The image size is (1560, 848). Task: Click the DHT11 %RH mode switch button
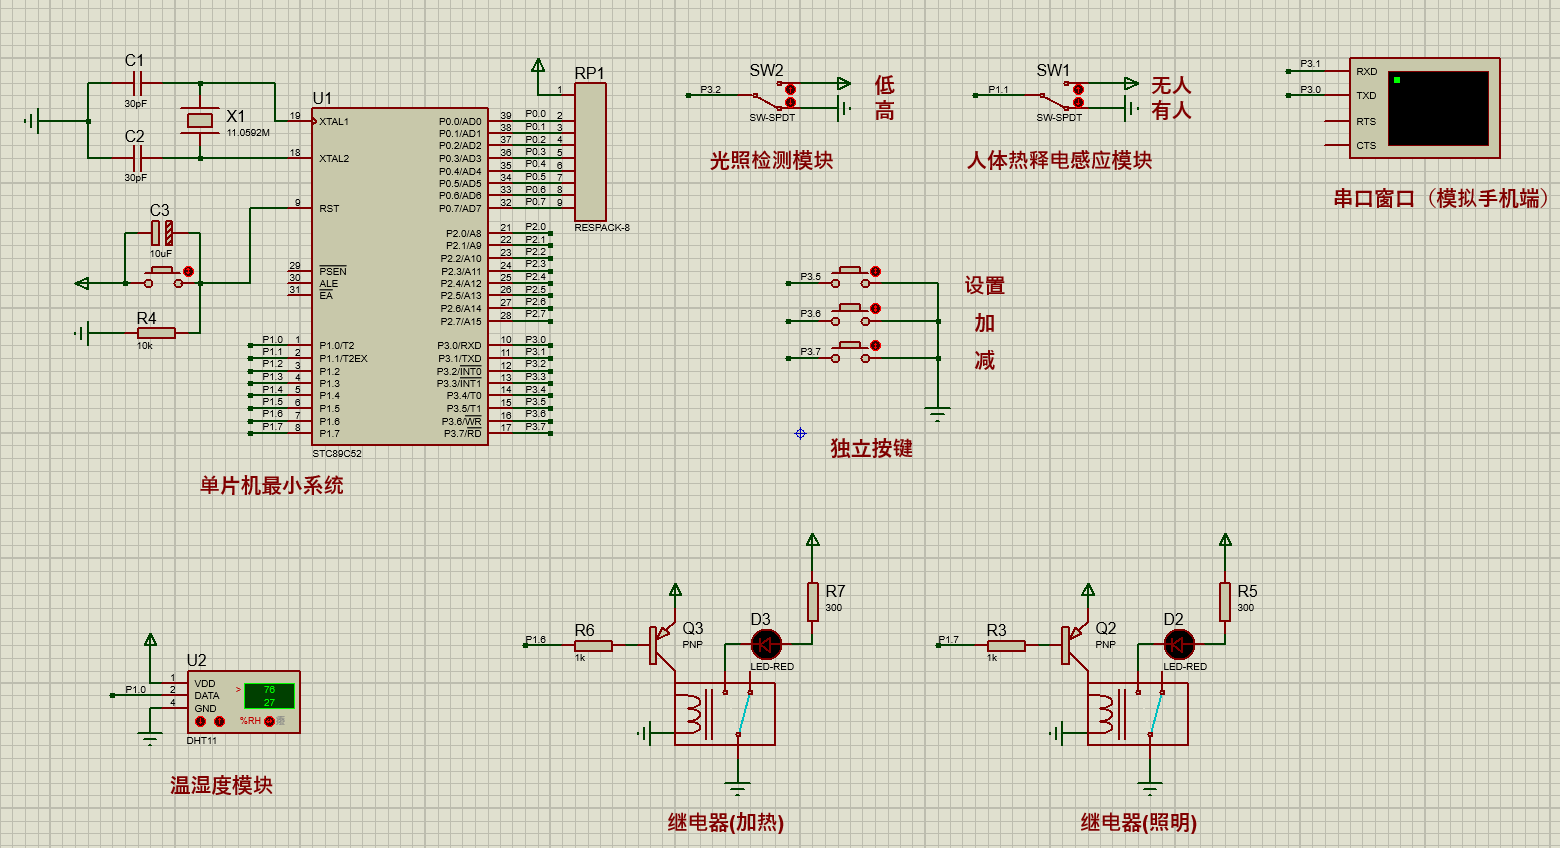click(x=269, y=721)
